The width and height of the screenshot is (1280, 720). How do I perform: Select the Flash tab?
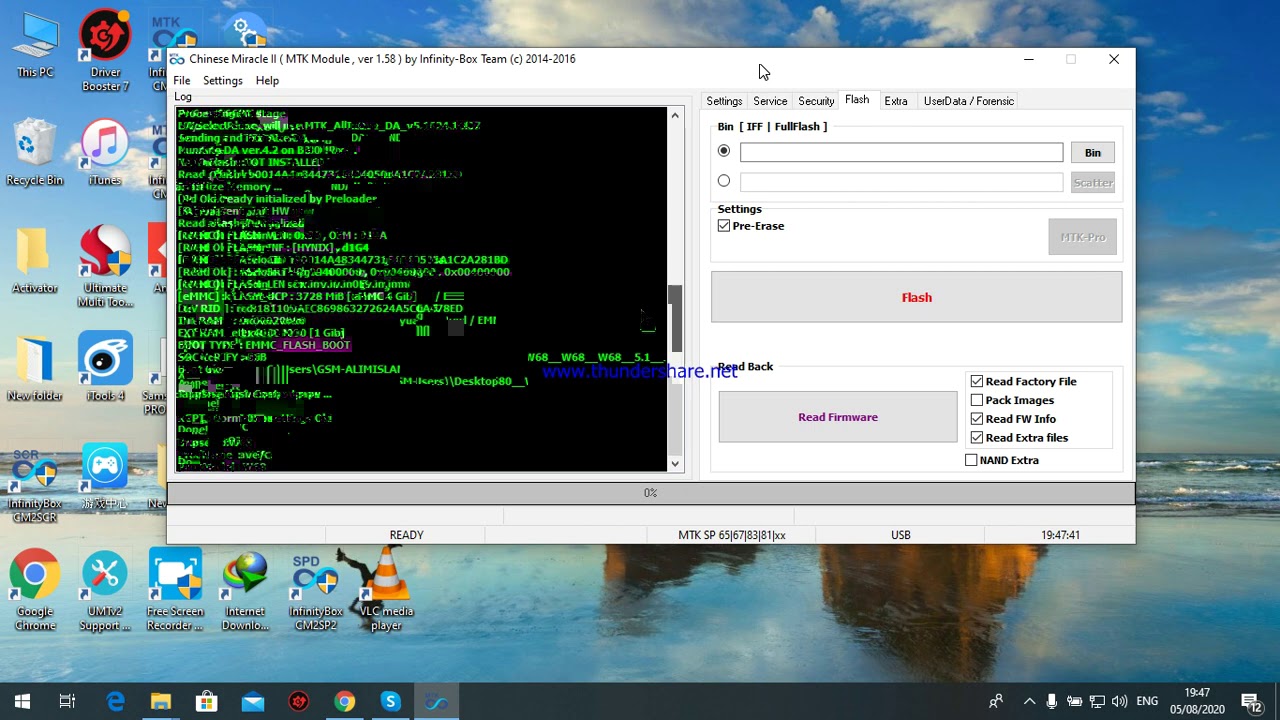point(857,100)
